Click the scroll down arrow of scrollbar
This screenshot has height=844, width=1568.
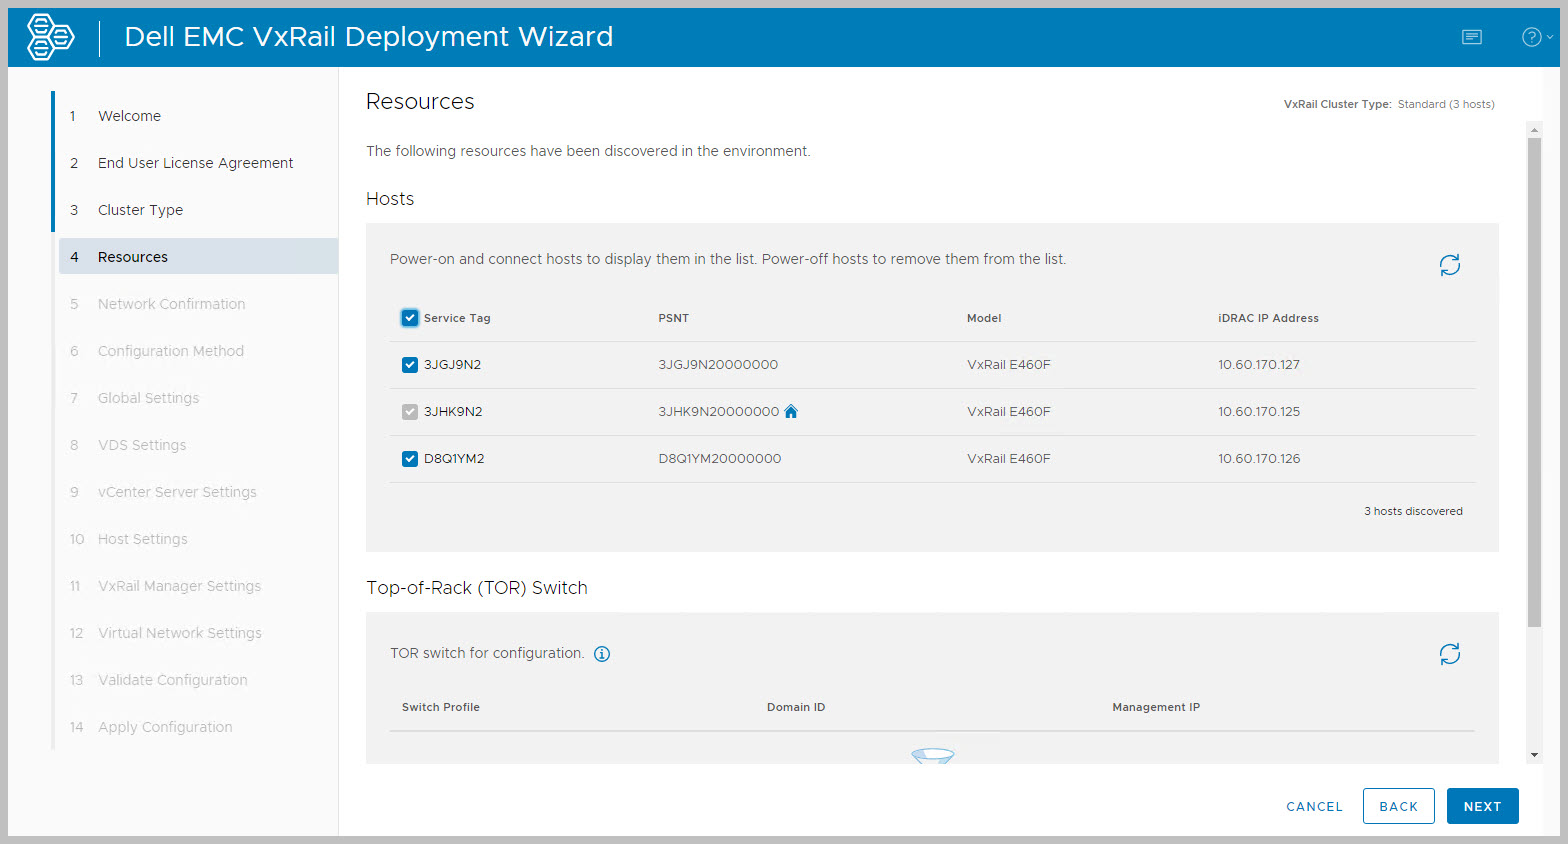1534,755
